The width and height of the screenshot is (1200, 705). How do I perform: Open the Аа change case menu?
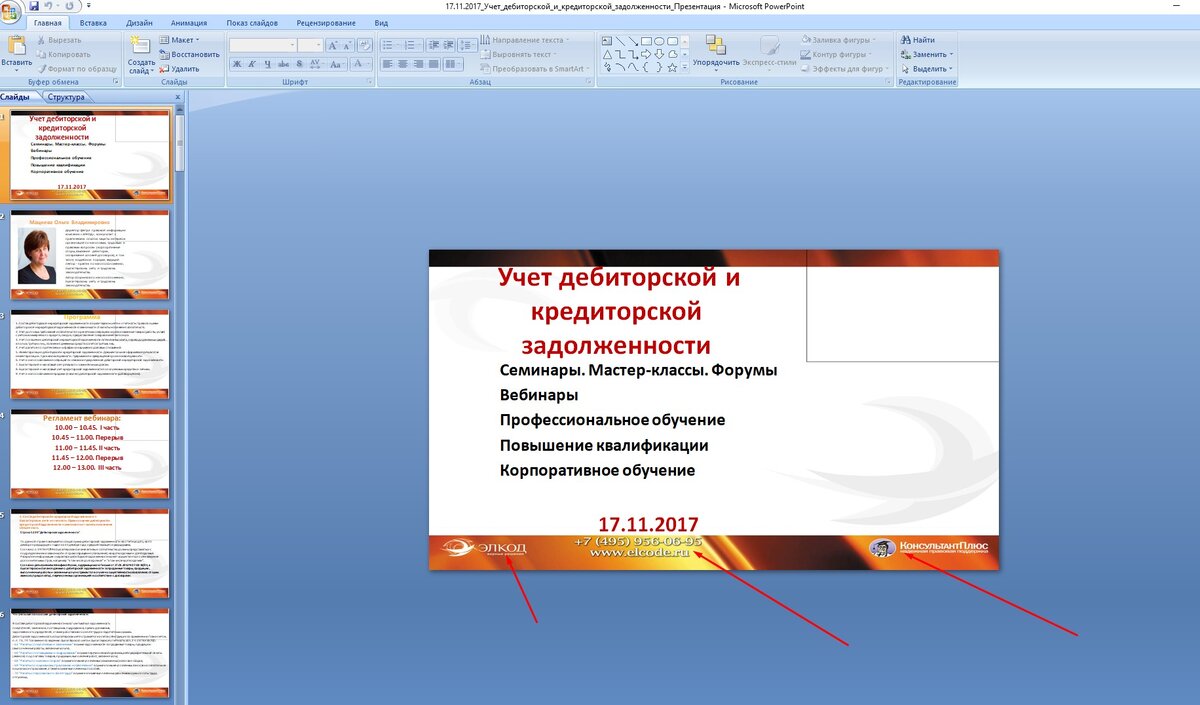click(337, 64)
